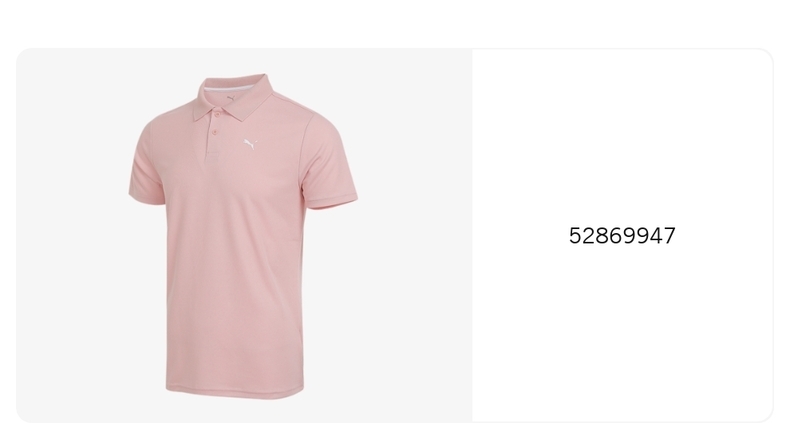The width and height of the screenshot is (790, 423).
Task: Click the white Puma logo on shirt chest
Action: pos(250,144)
